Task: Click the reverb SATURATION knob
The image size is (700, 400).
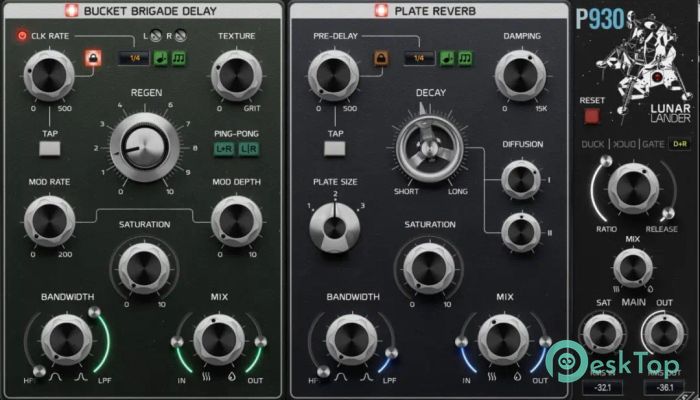Action: 429,268
